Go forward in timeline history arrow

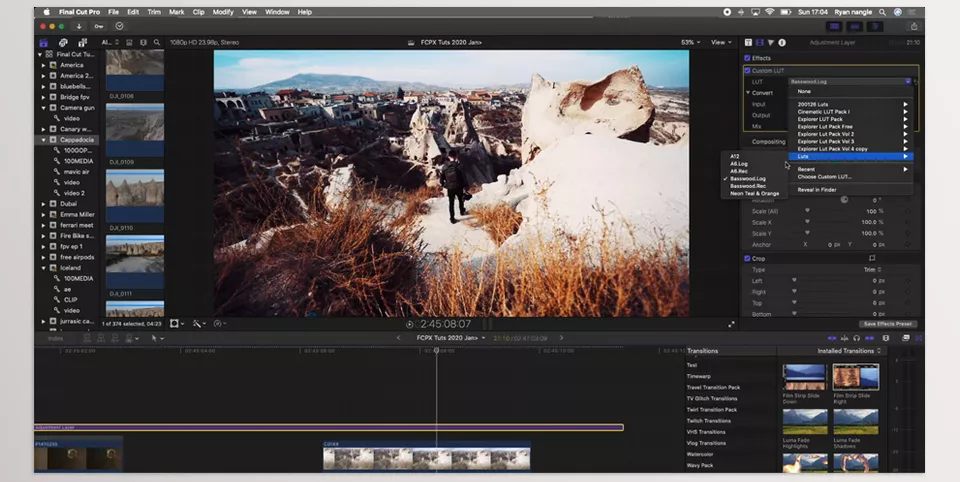point(561,337)
